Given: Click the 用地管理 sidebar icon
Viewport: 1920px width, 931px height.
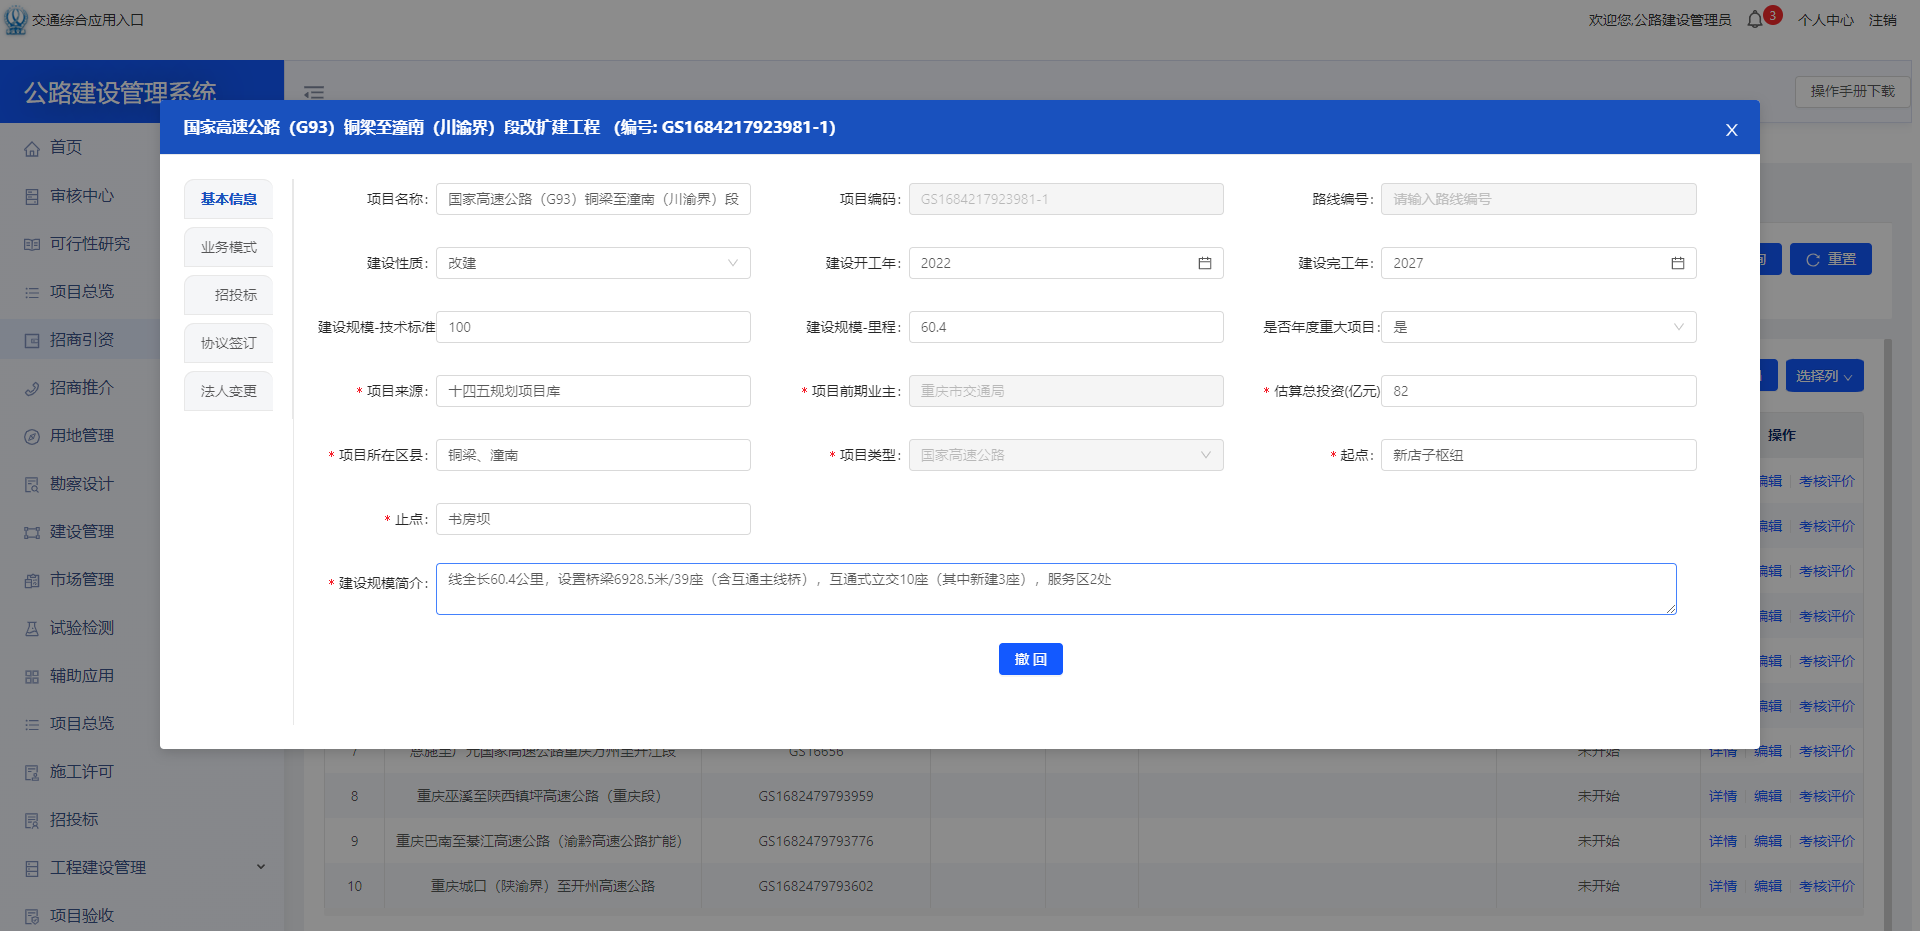Looking at the screenshot, I should tap(32, 436).
